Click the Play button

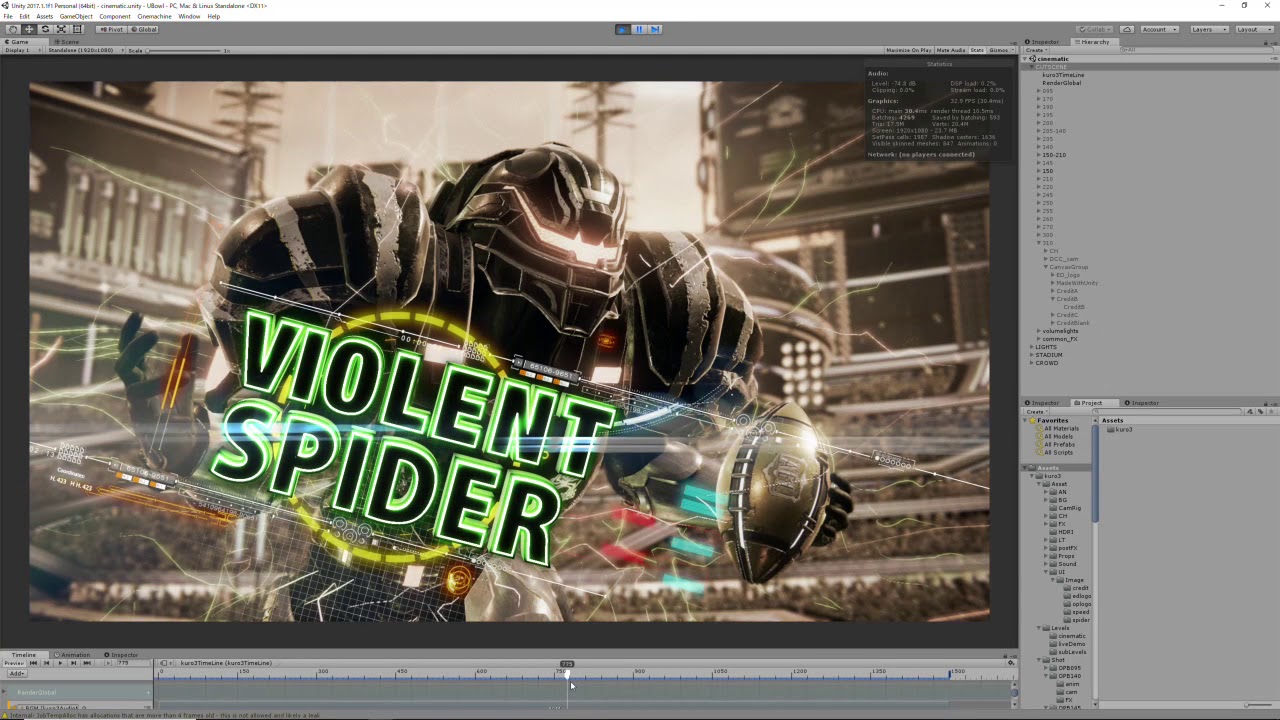coord(622,29)
